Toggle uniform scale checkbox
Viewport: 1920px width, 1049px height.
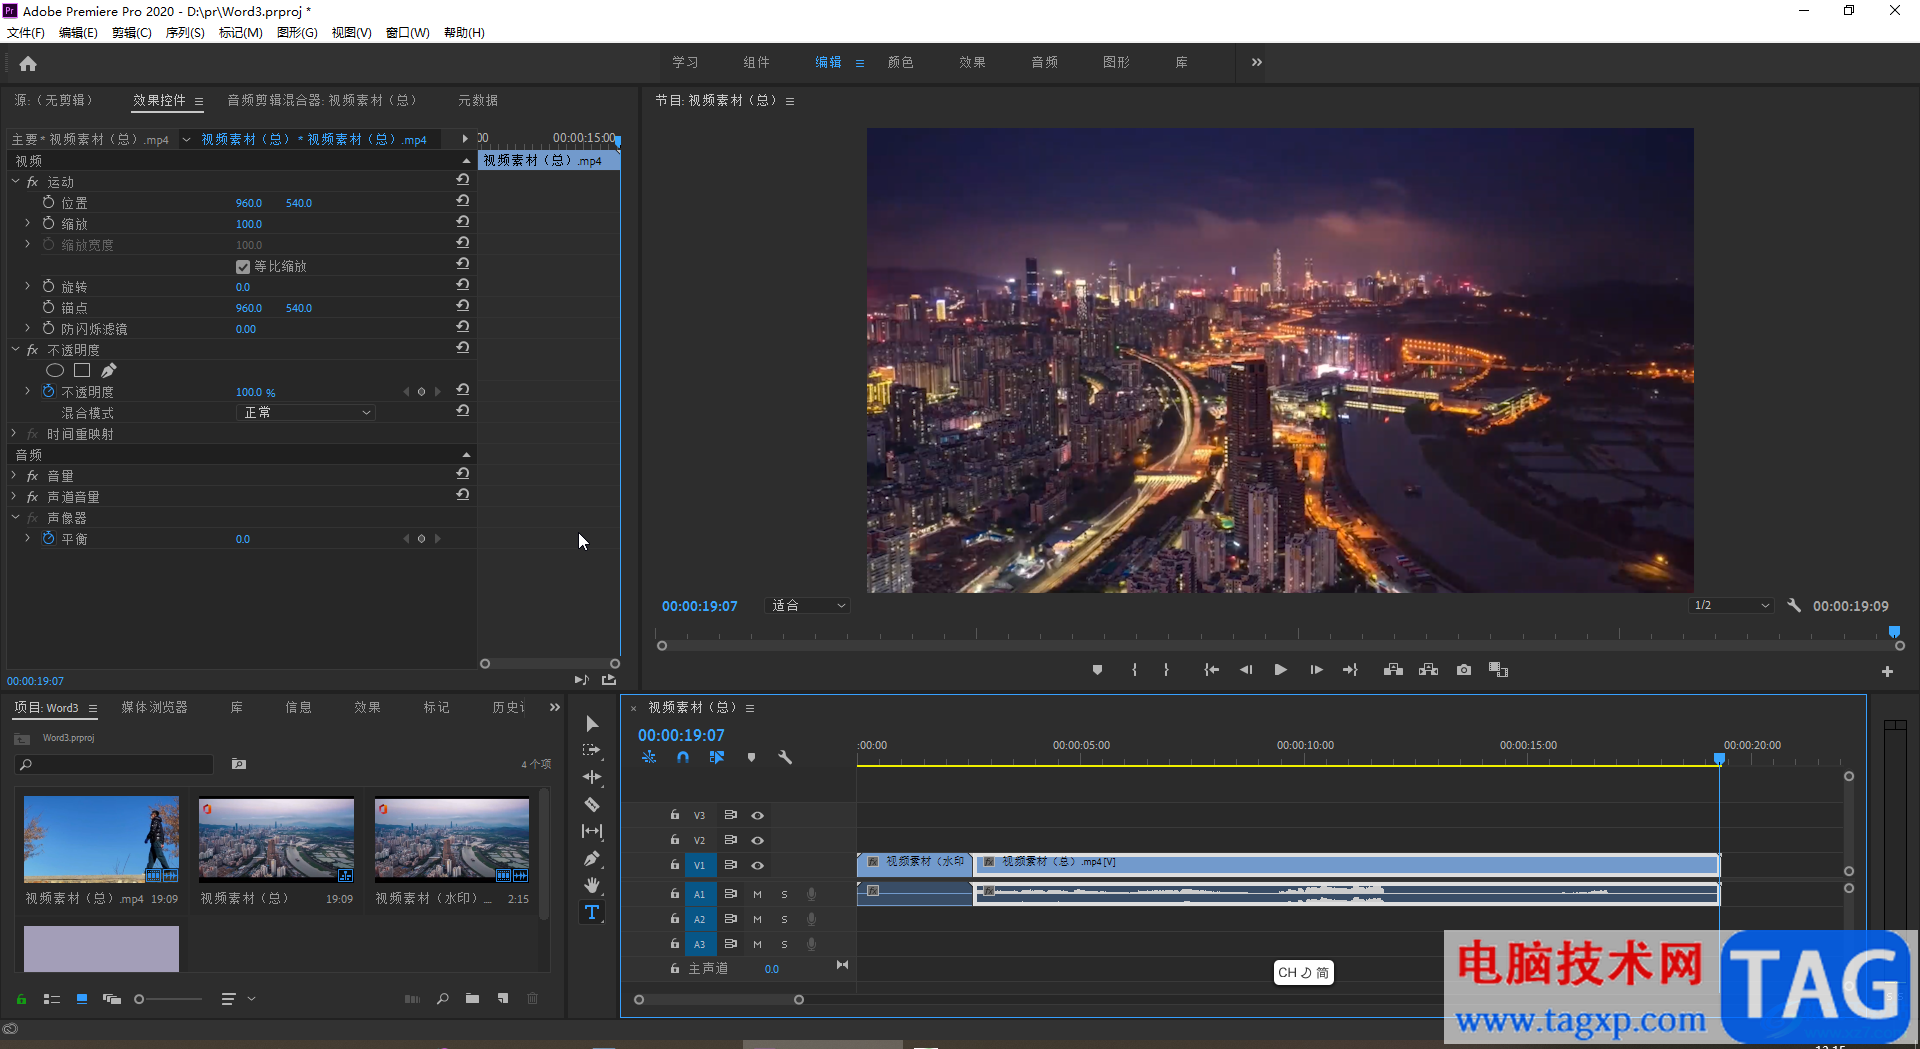(242, 267)
